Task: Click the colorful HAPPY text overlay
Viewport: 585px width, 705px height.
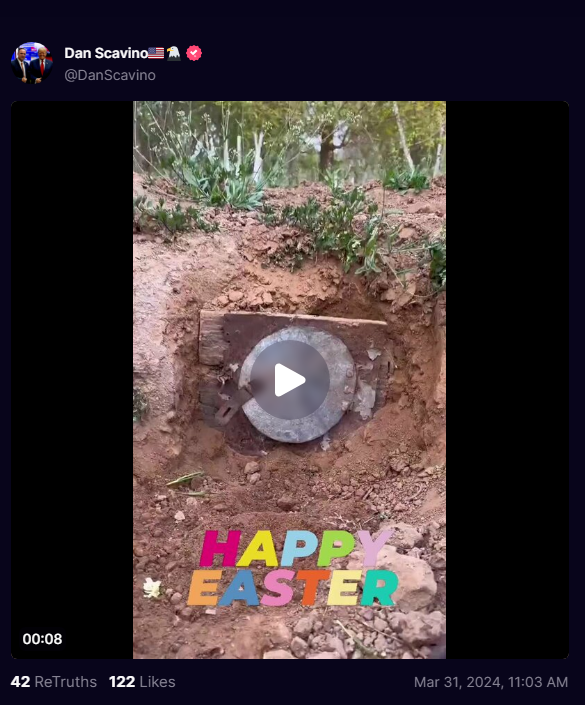Action: [x=297, y=548]
